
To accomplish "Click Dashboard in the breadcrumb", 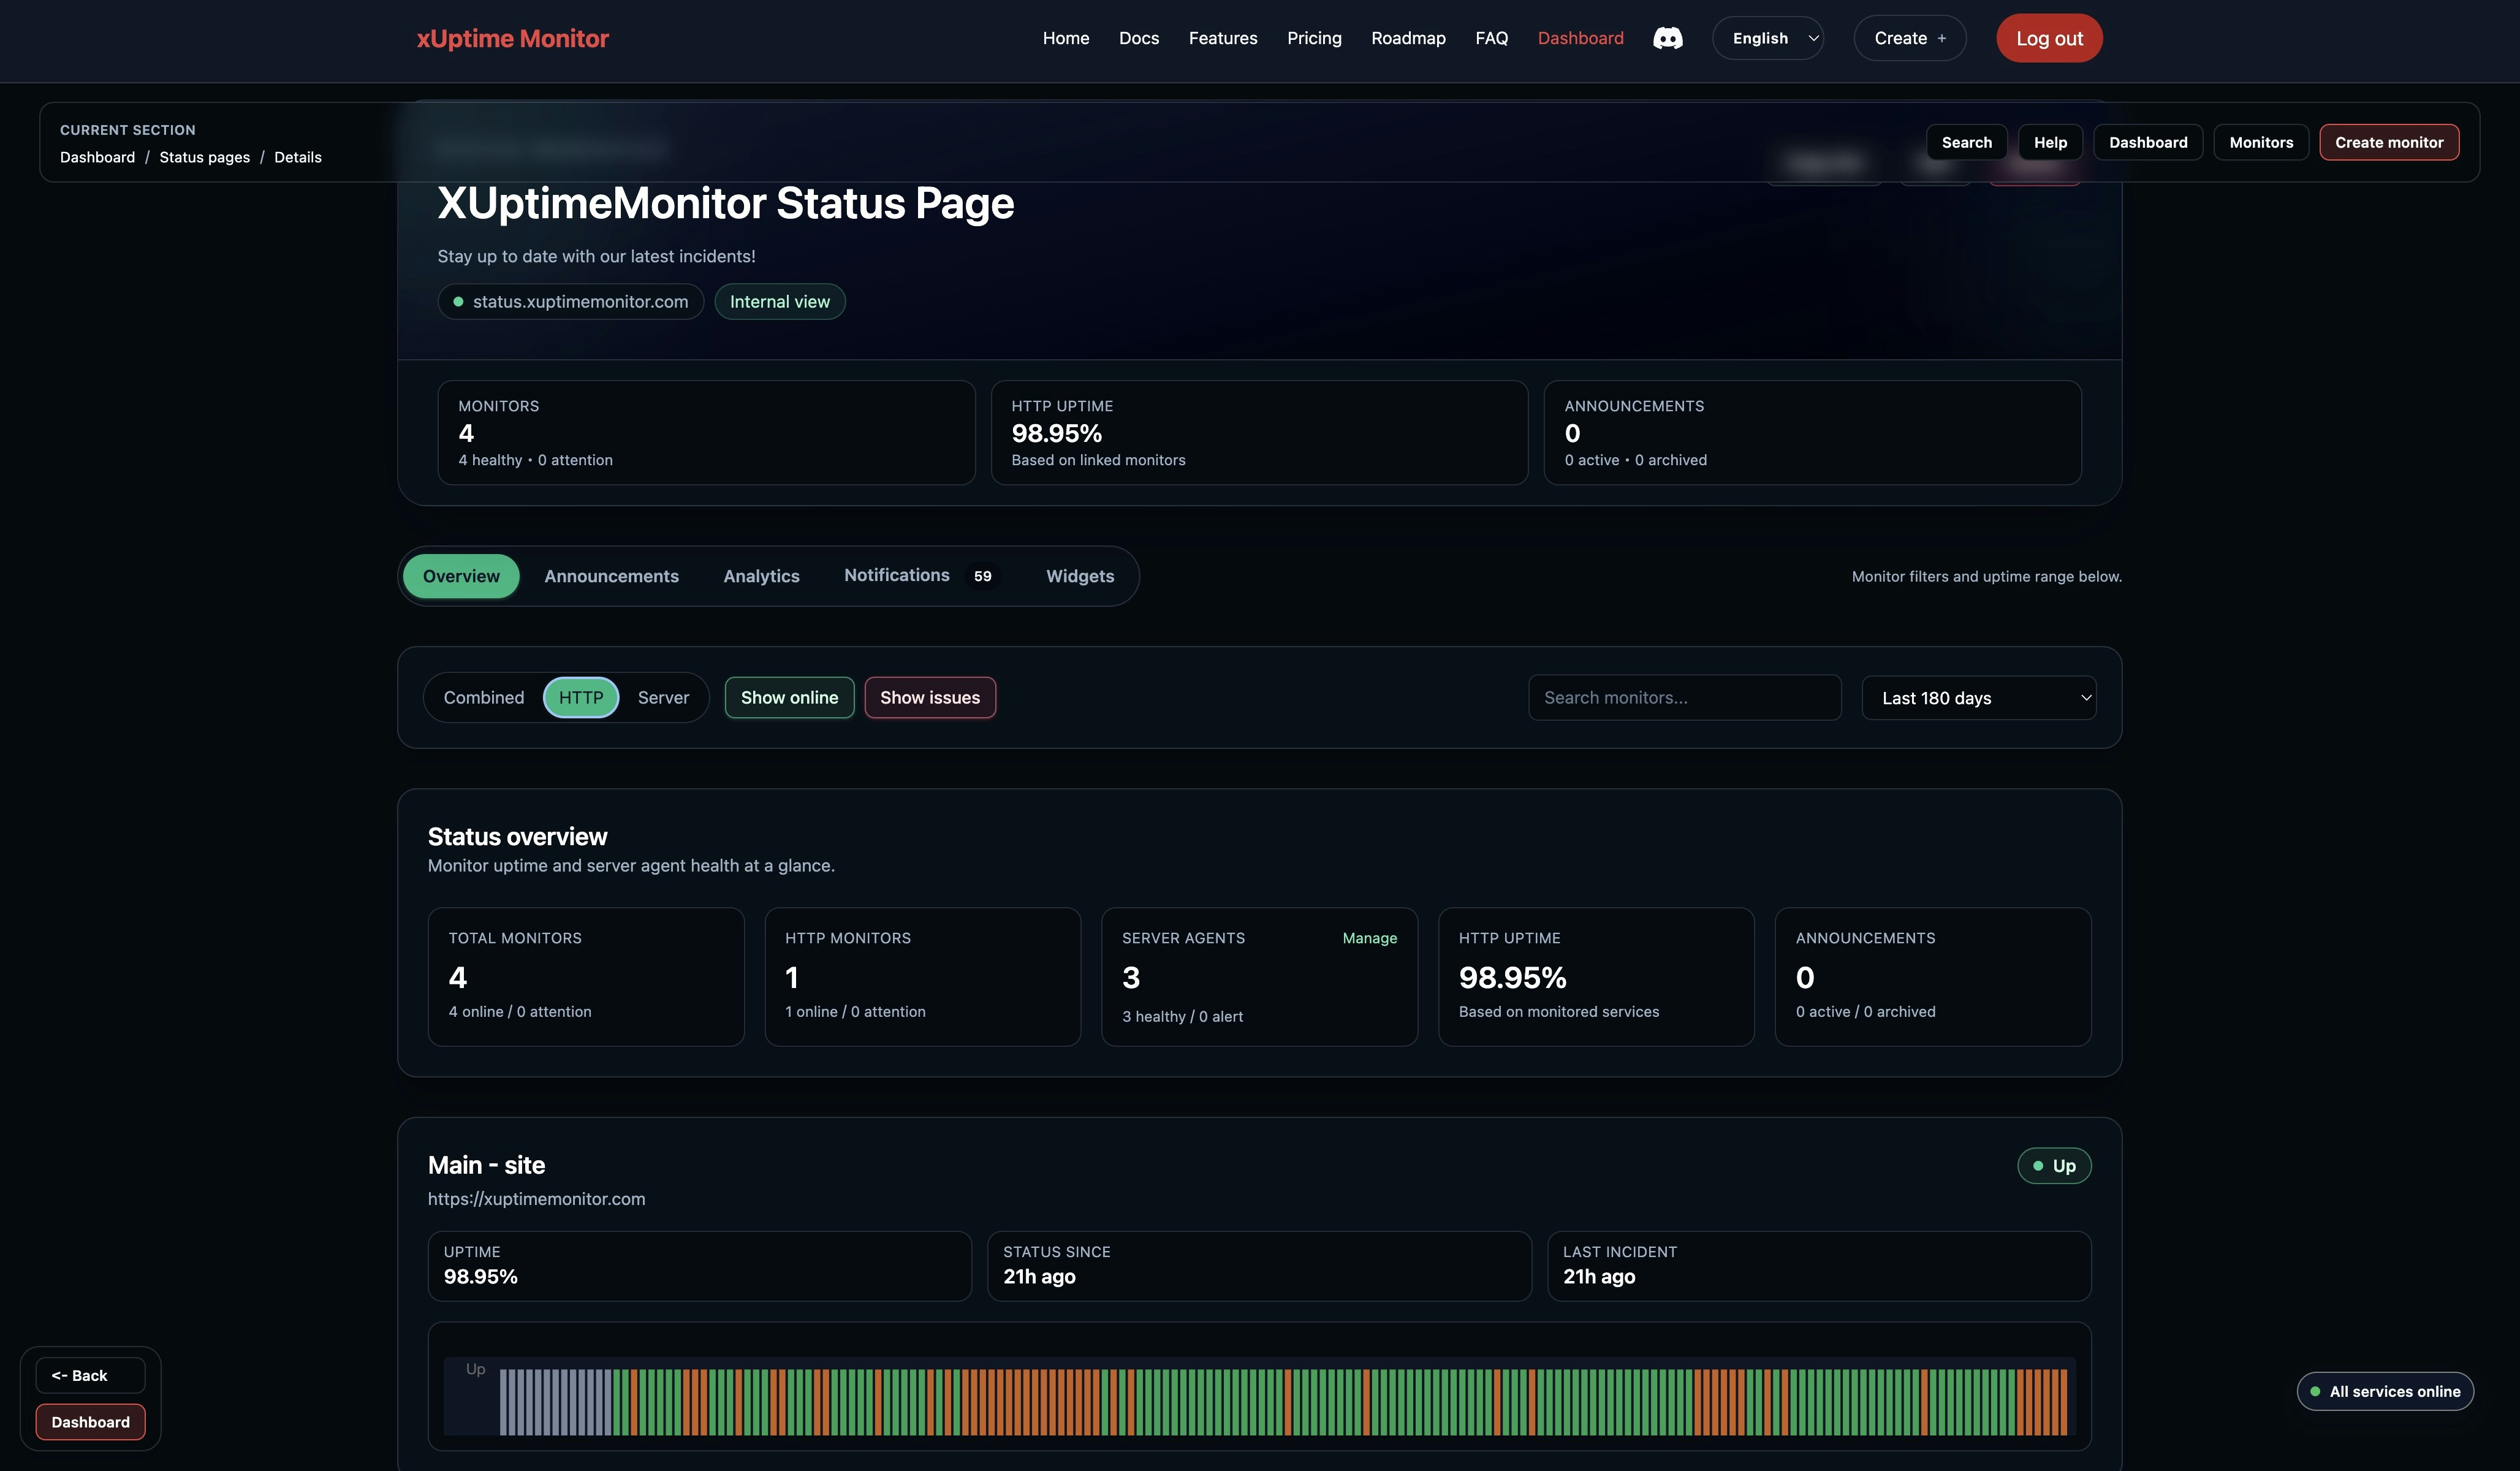I will pos(97,157).
